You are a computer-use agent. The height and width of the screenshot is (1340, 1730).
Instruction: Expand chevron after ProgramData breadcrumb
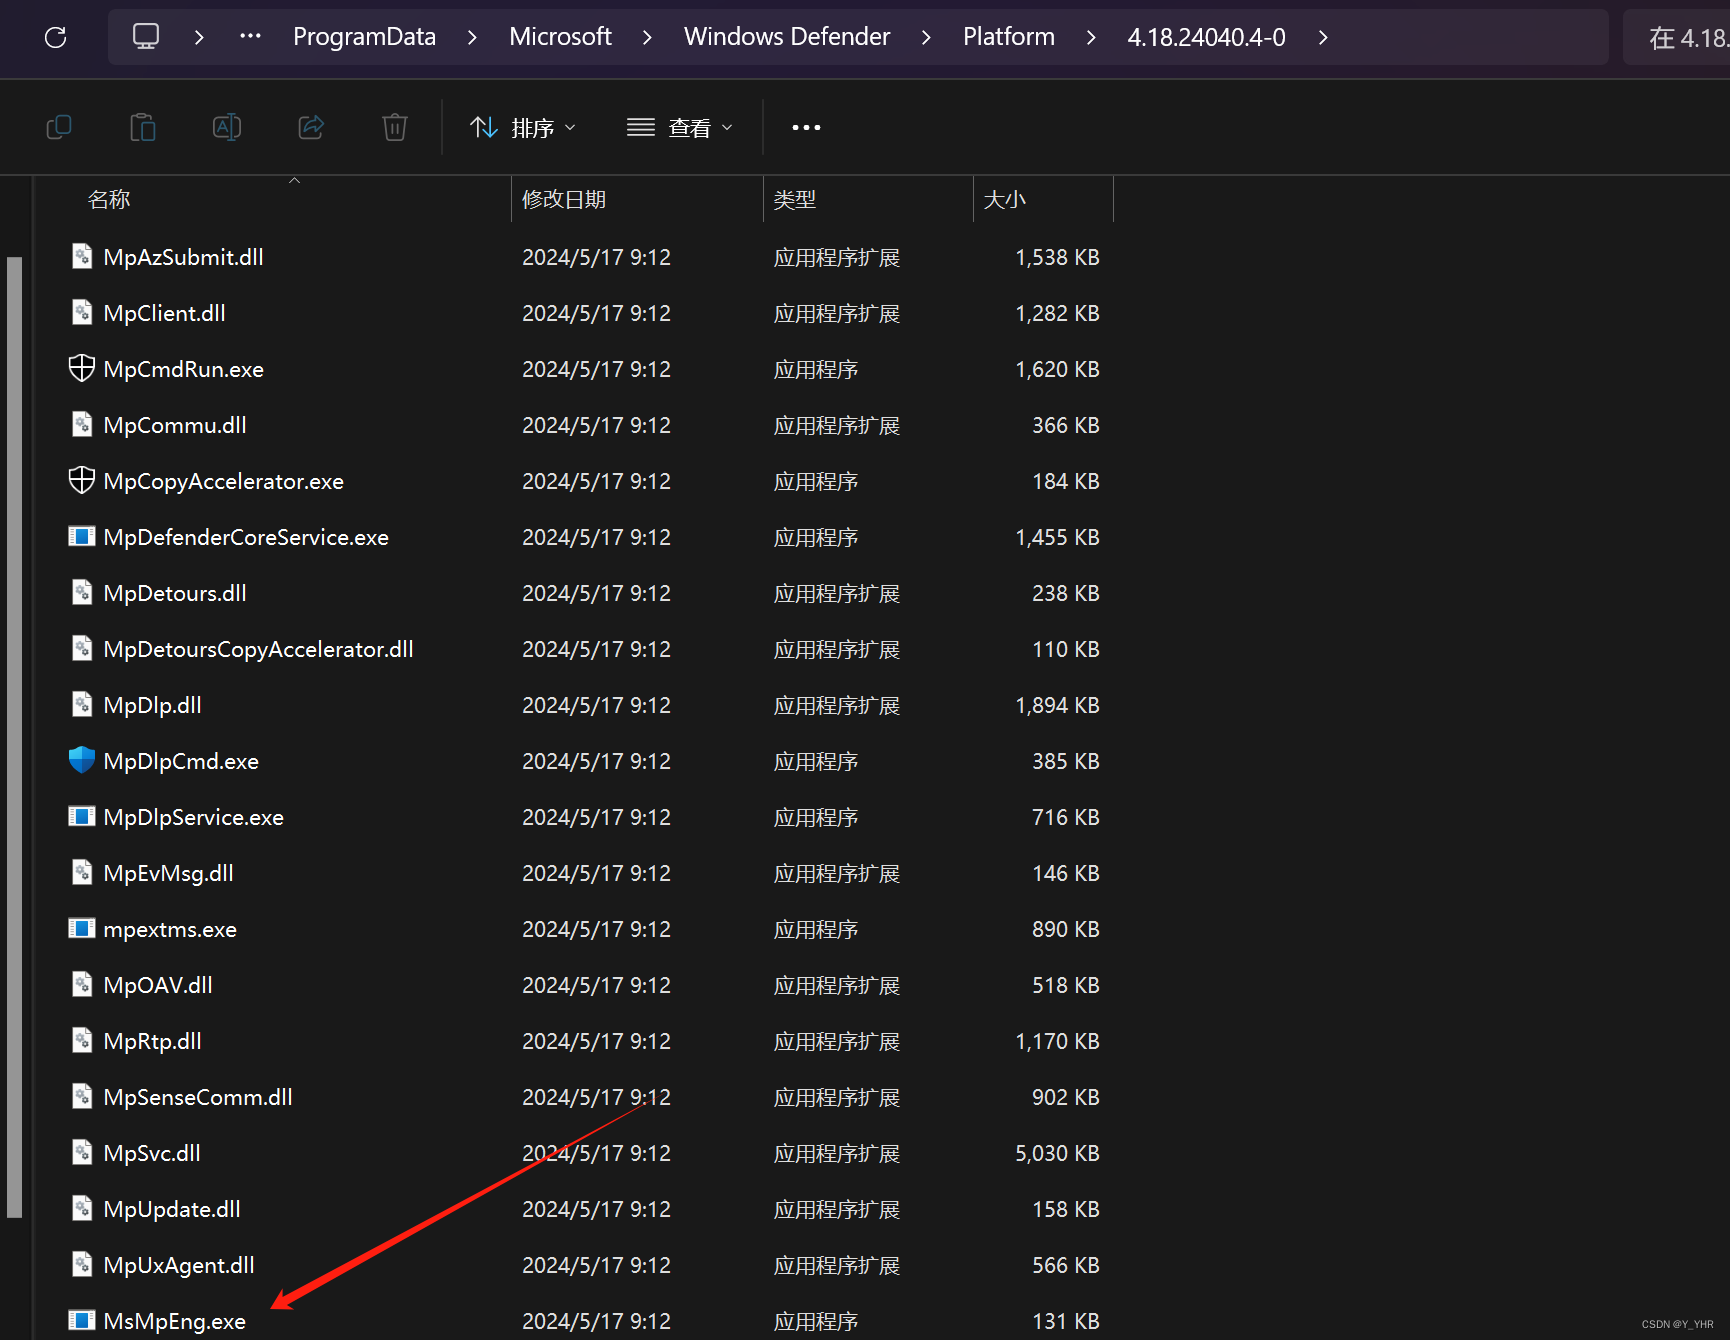(x=472, y=37)
